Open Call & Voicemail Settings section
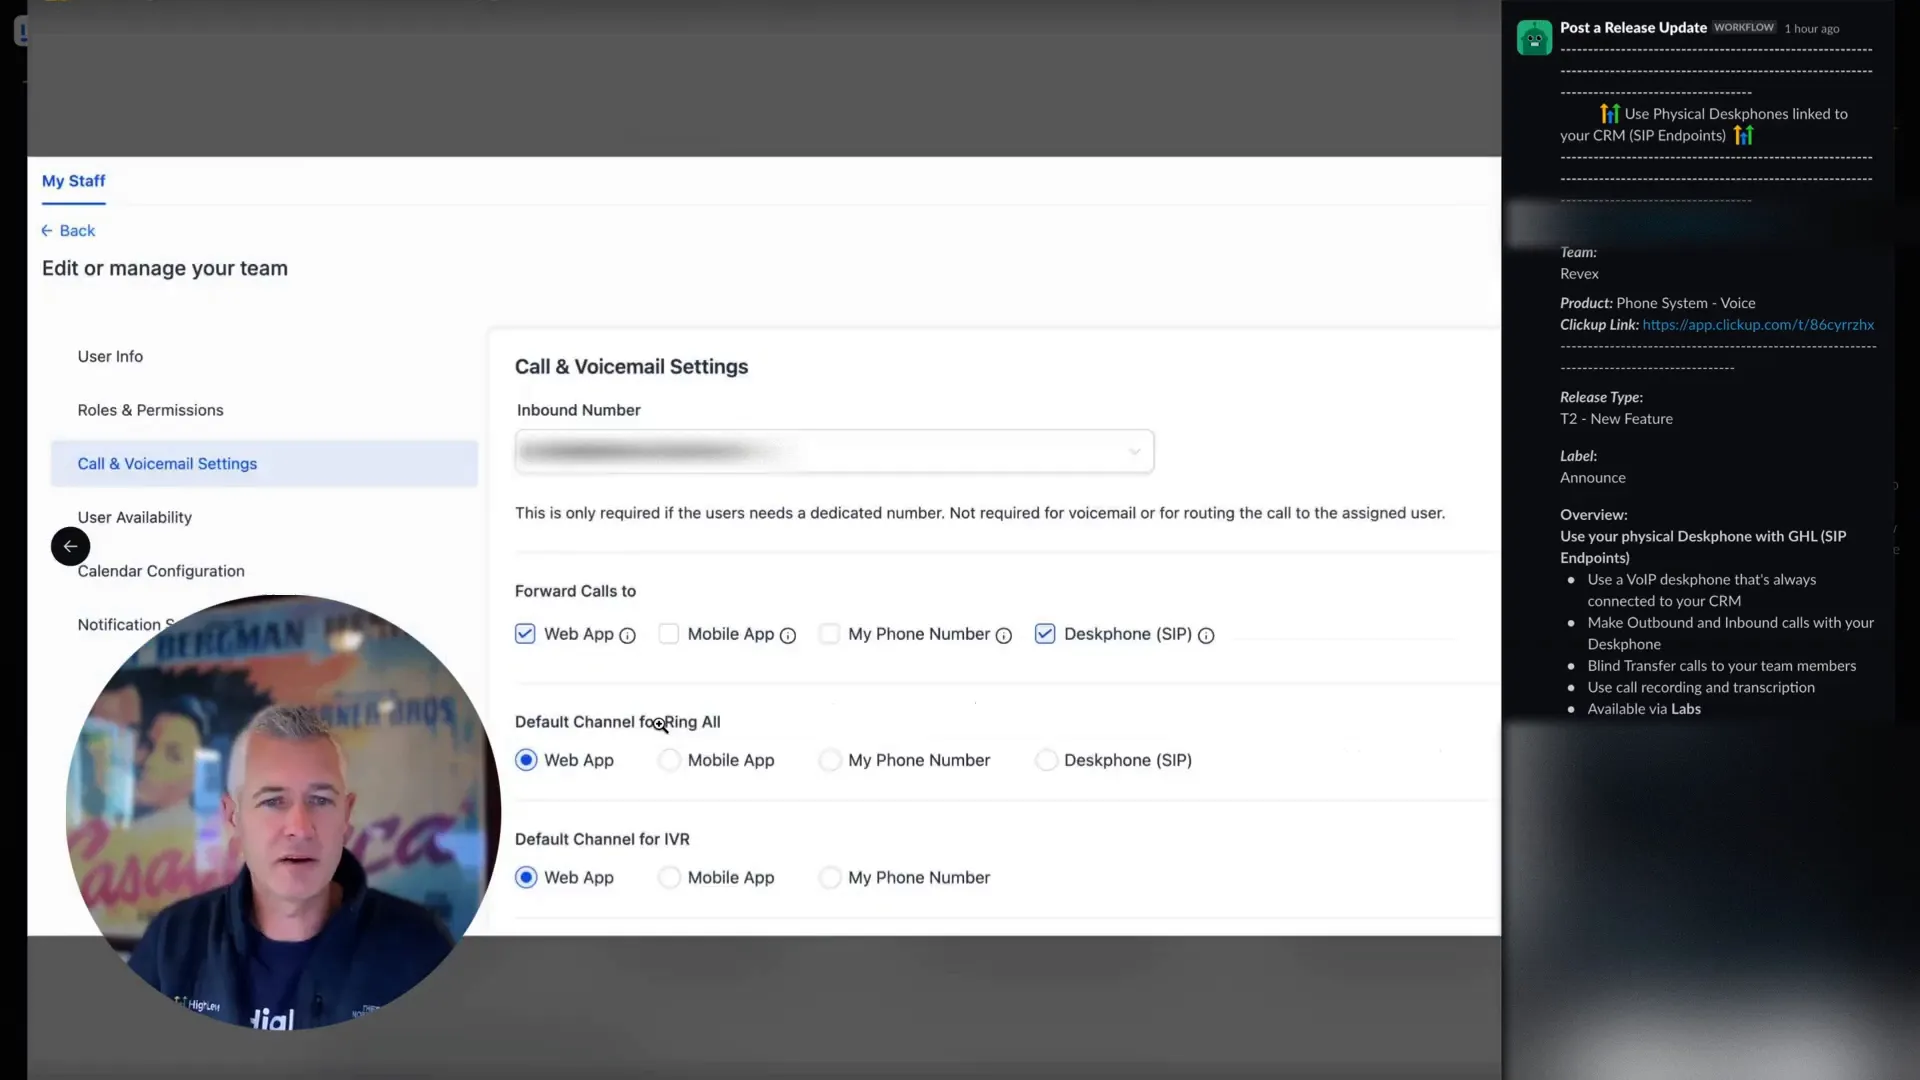This screenshot has width=1920, height=1080. pyautogui.click(x=264, y=464)
